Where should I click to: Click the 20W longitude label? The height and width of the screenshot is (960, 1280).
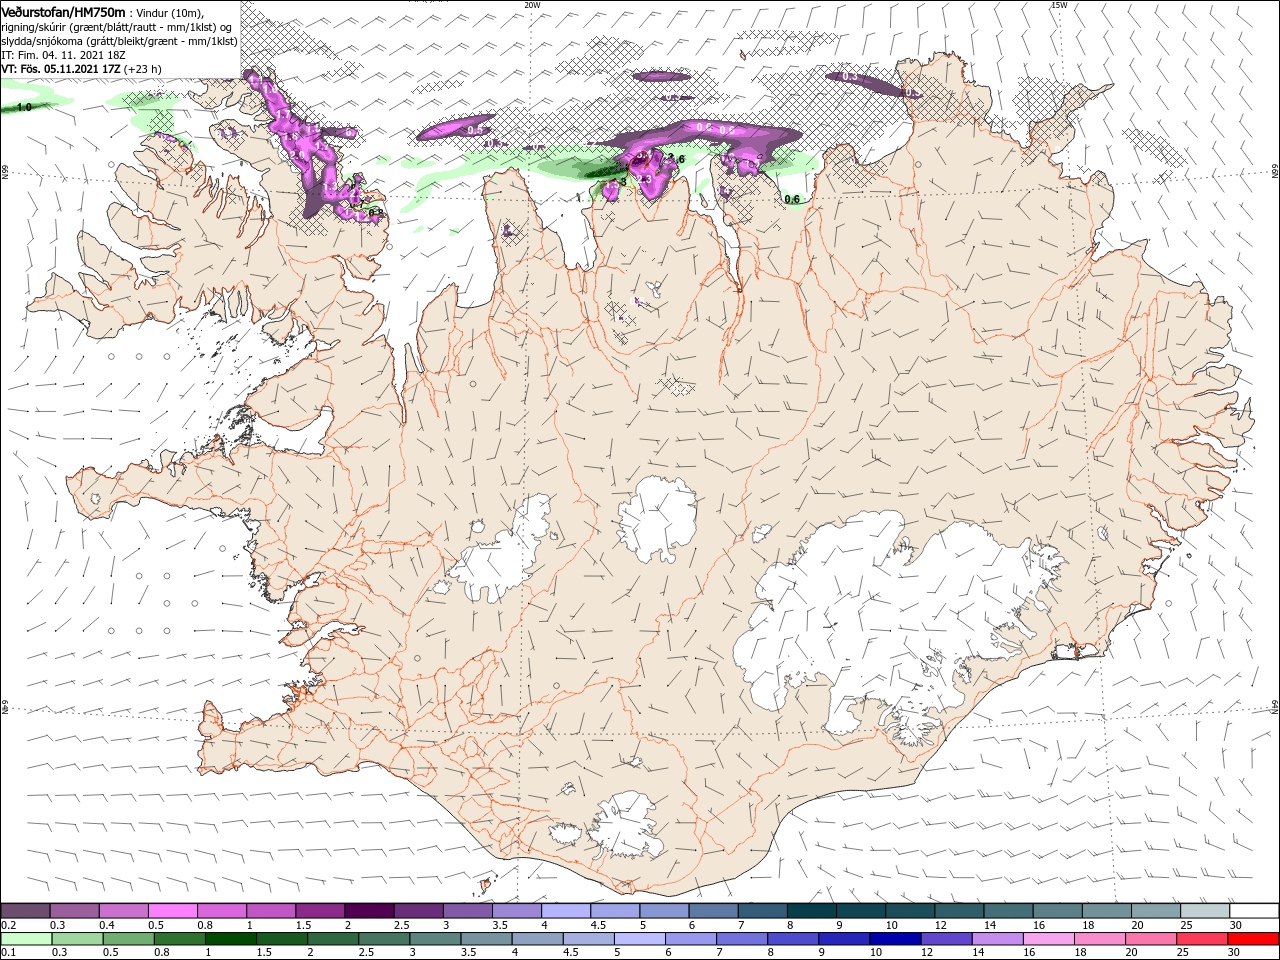coord(532,5)
